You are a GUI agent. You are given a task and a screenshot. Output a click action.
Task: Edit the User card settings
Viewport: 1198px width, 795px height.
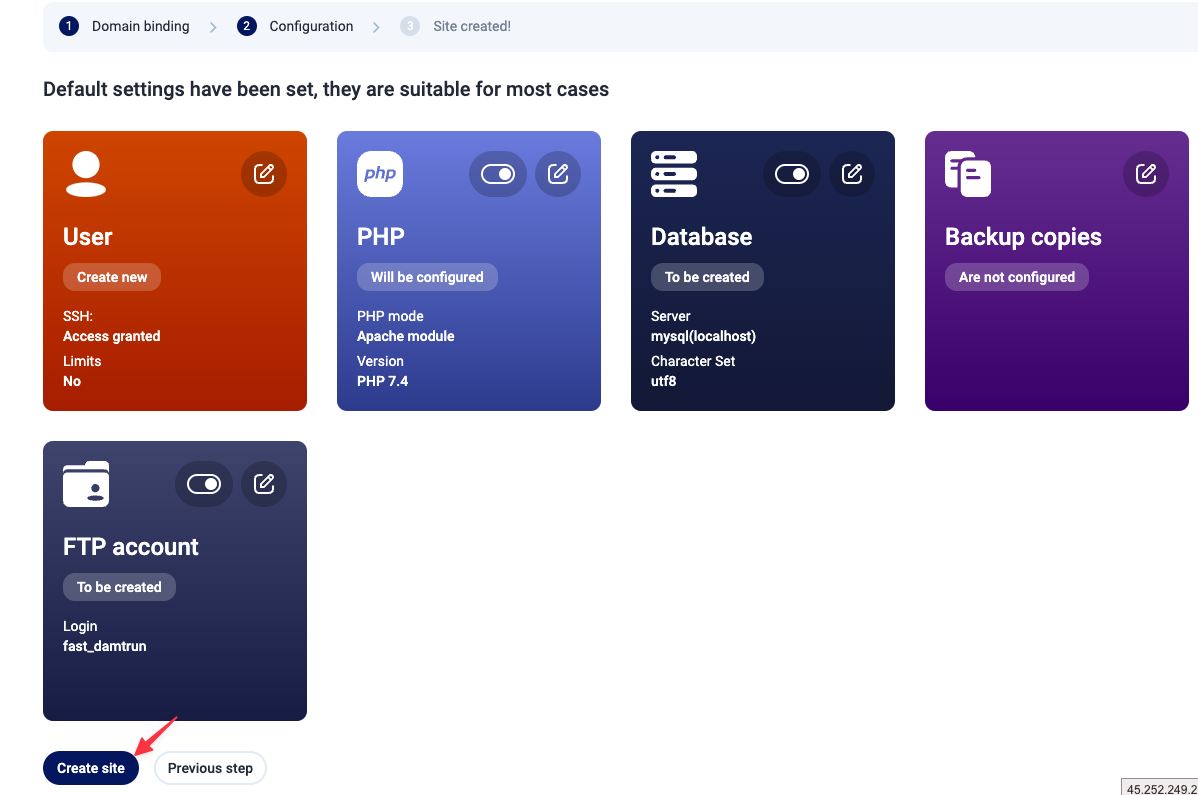tap(264, 174)
